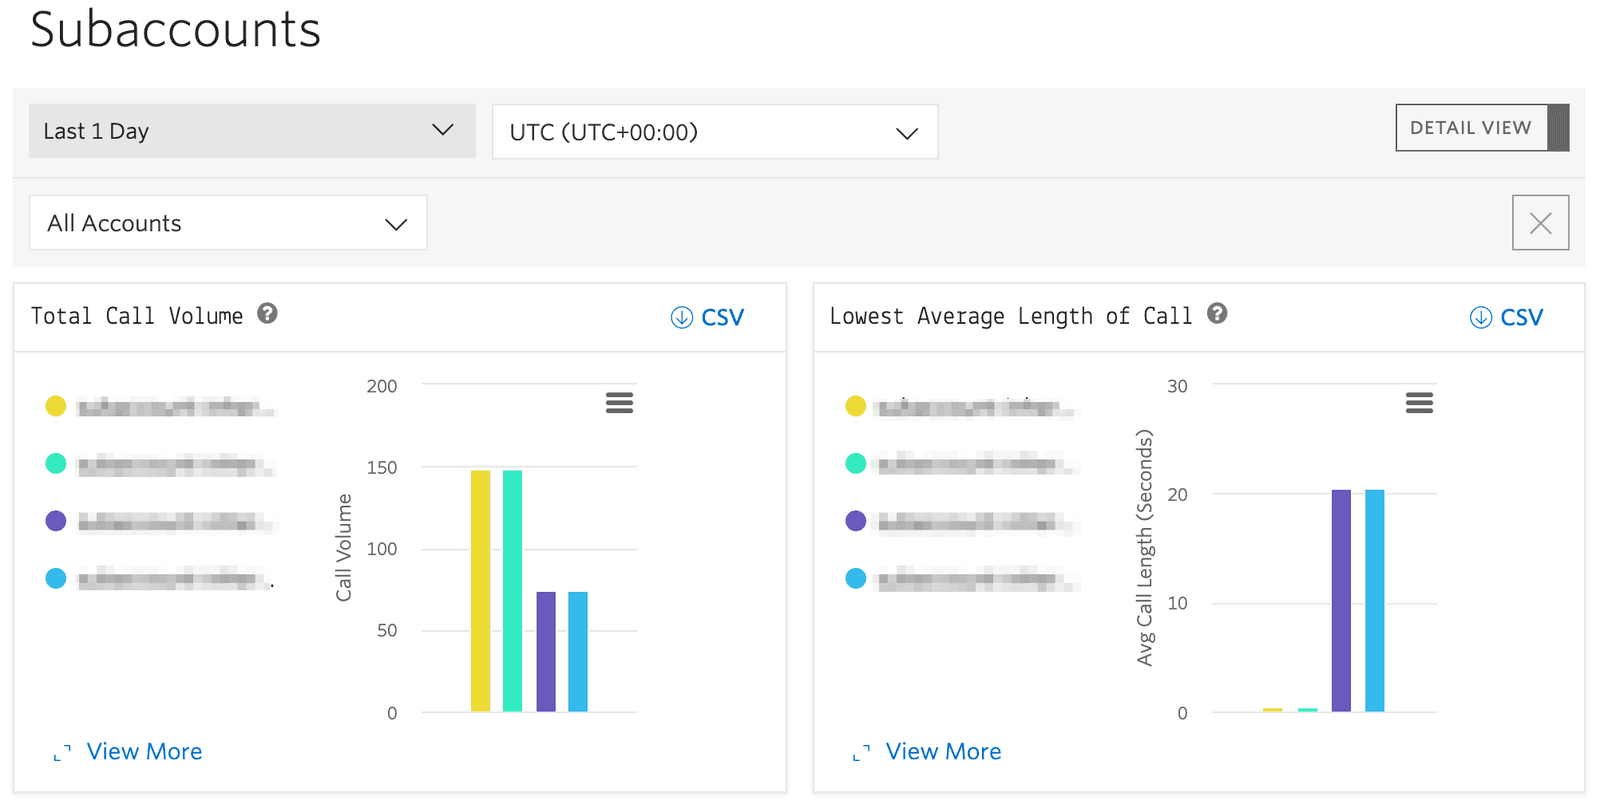1600x804 pixels.
Task: Click the X button to remove filter row
Action: click(x=1540, y=223)
